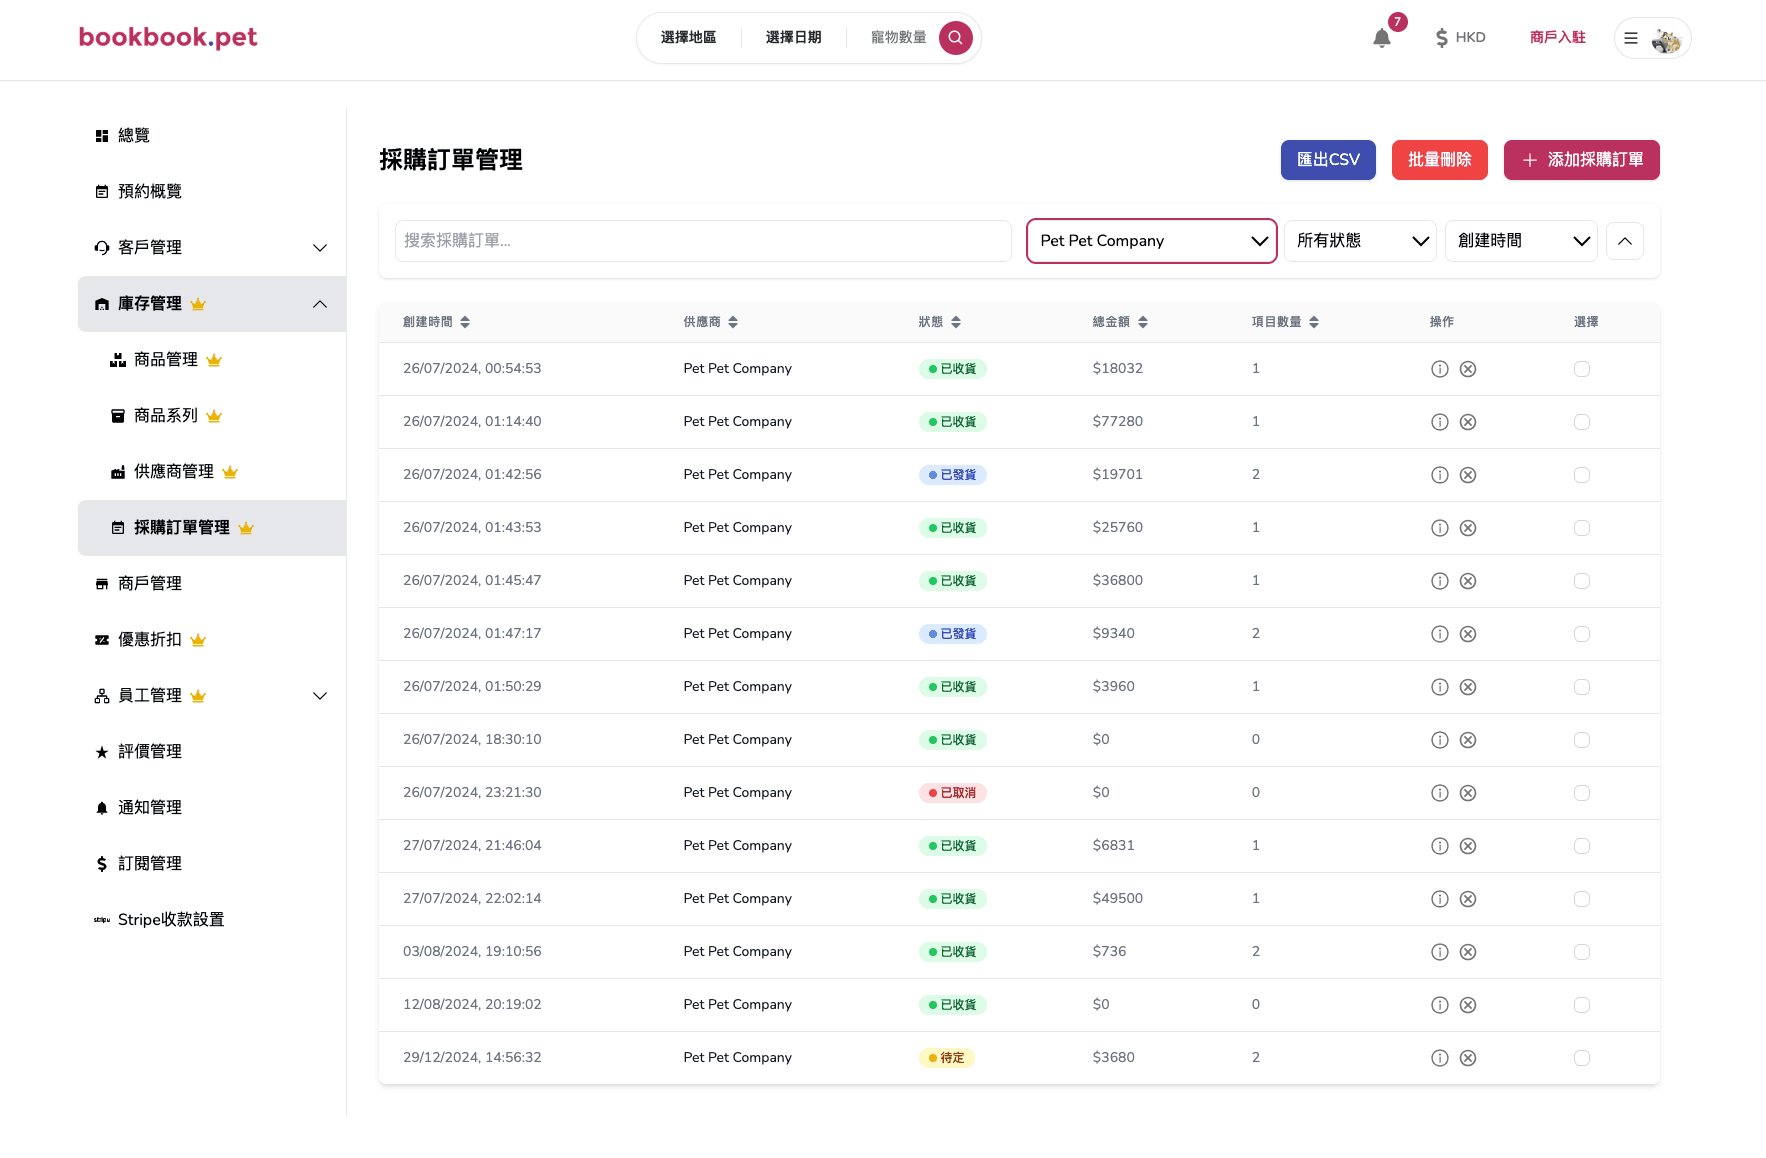Open the 創建時間 sort dropdown

[1521, 241]
